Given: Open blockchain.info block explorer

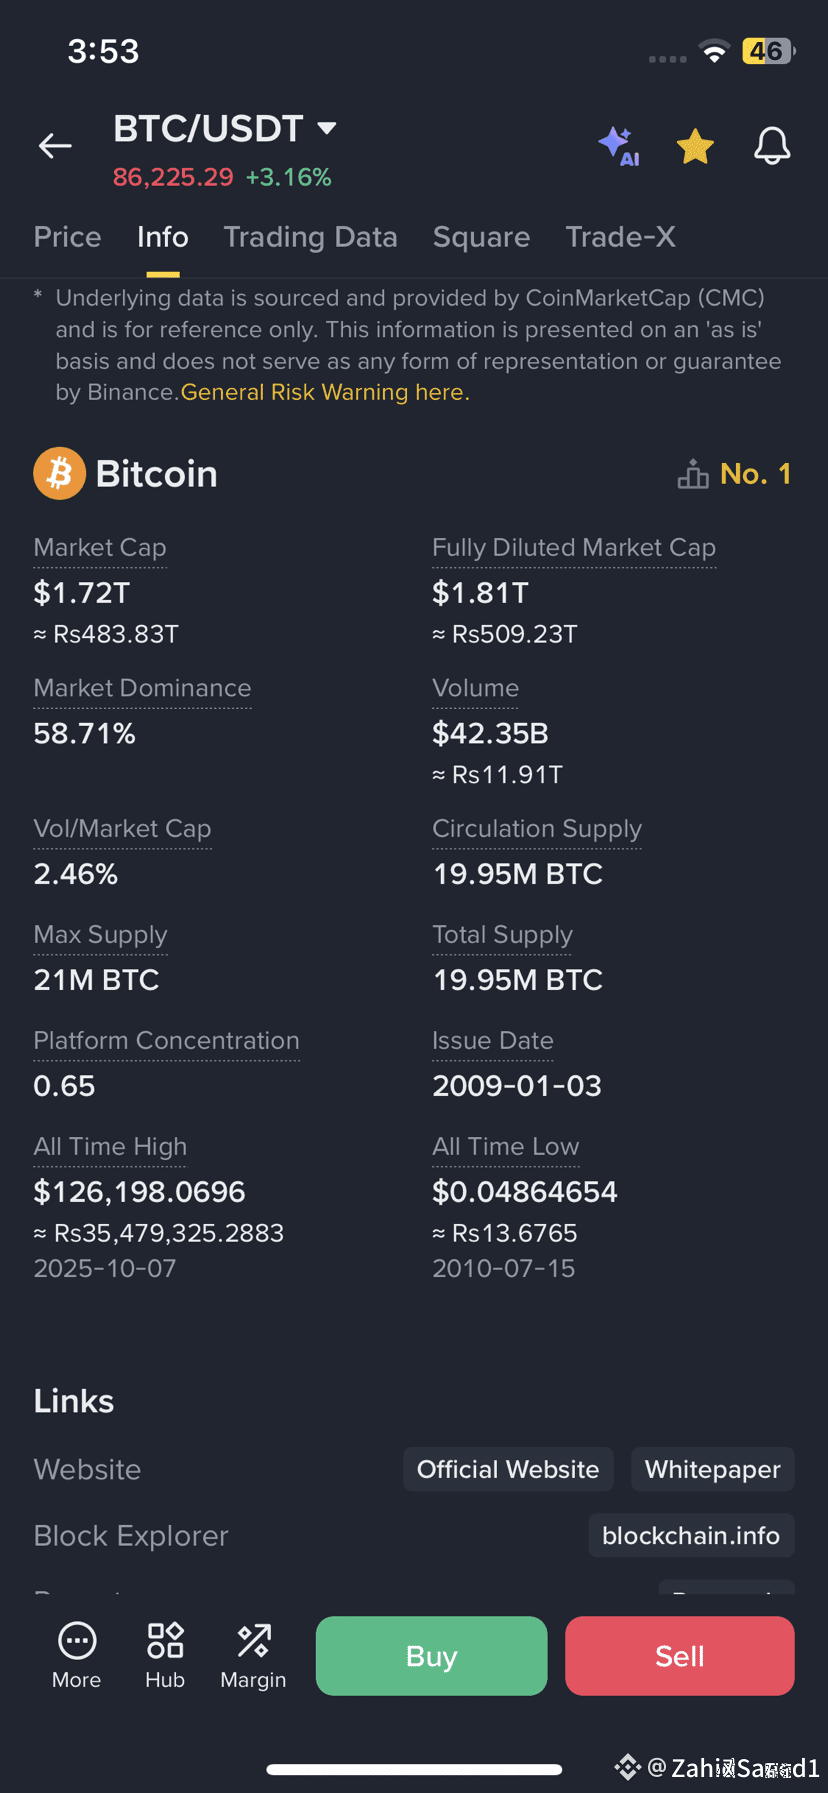Looking at the screenshot, I should (690, 1536).
